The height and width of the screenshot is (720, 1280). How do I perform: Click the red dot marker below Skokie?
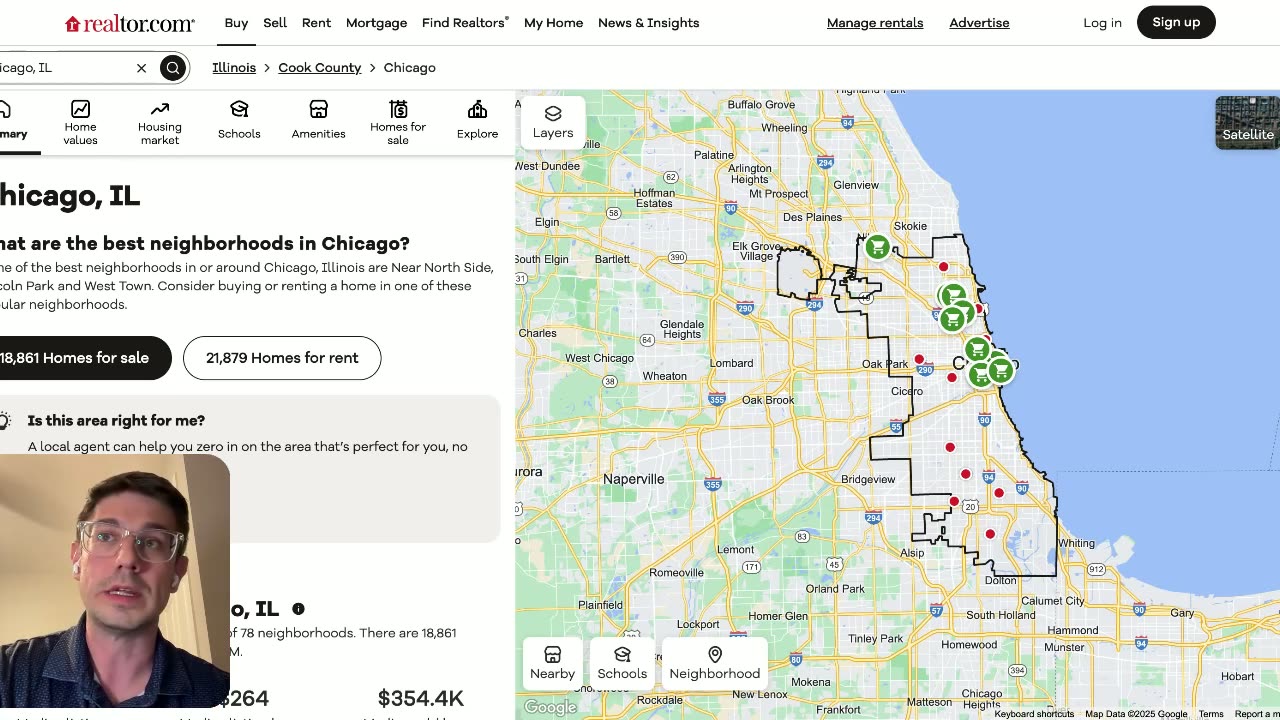(943, 267)
